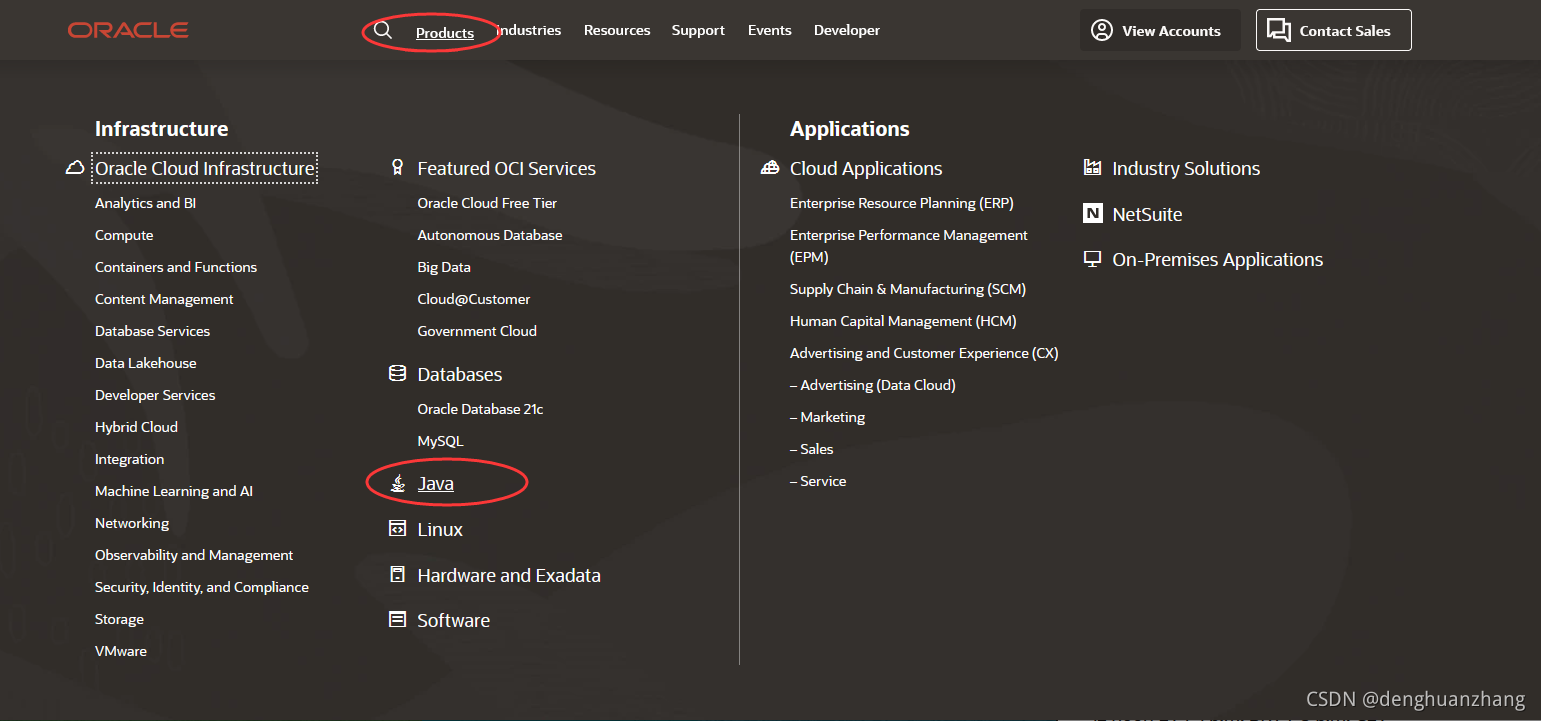Click the Oracle logo
The height and width of the screenshot is (721, 1541).
coord(128,30)
